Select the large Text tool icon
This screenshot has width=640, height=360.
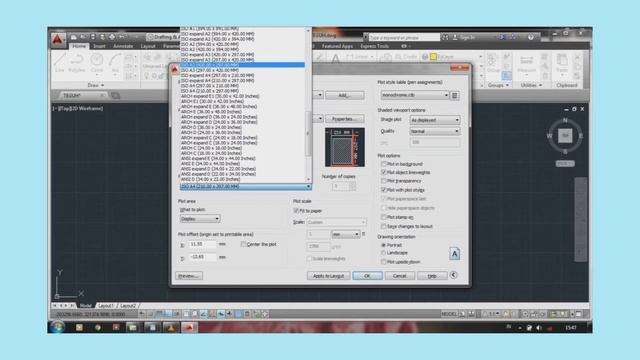tap(335, 59)
